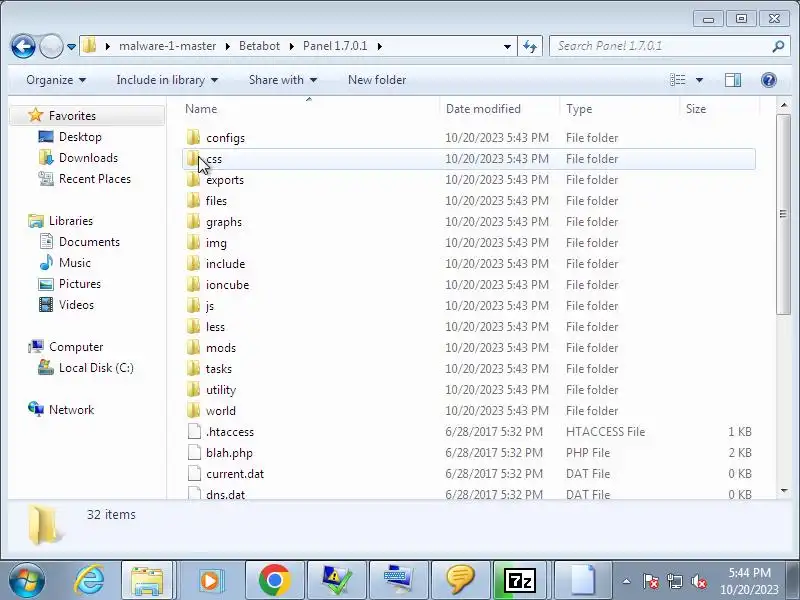The height and width of the screenshot is (600, 800).
Task: Select the .htaccess file icon
Action: click(194, 431)
